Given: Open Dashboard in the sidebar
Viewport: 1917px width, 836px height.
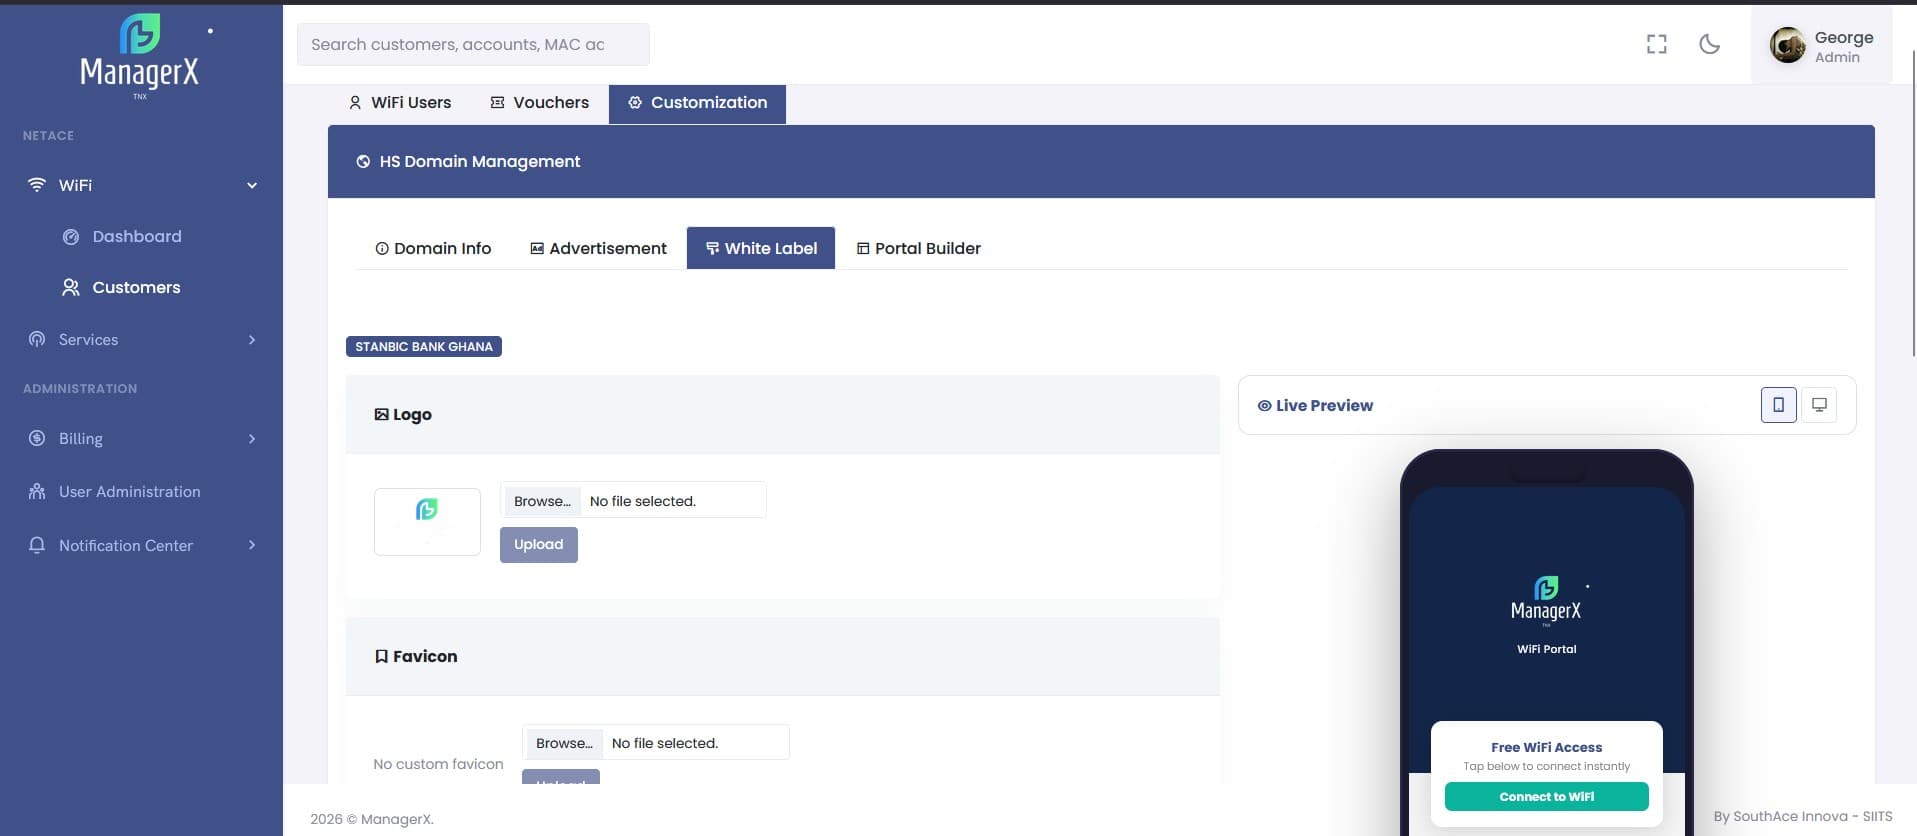Looking at the screenshot, I should pos(137,237).
